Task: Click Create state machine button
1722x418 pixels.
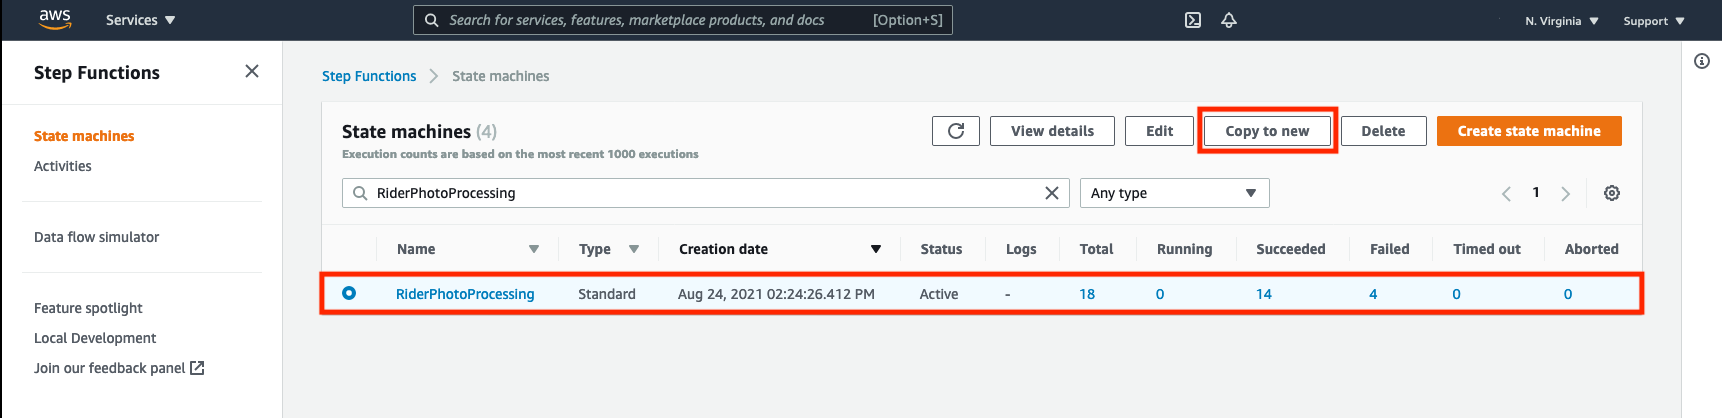Action: (x=1529, y=131)
